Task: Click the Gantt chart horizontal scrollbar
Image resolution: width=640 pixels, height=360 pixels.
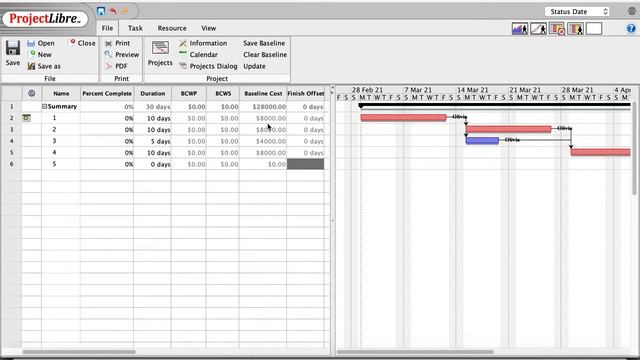Action: point(415,351)
